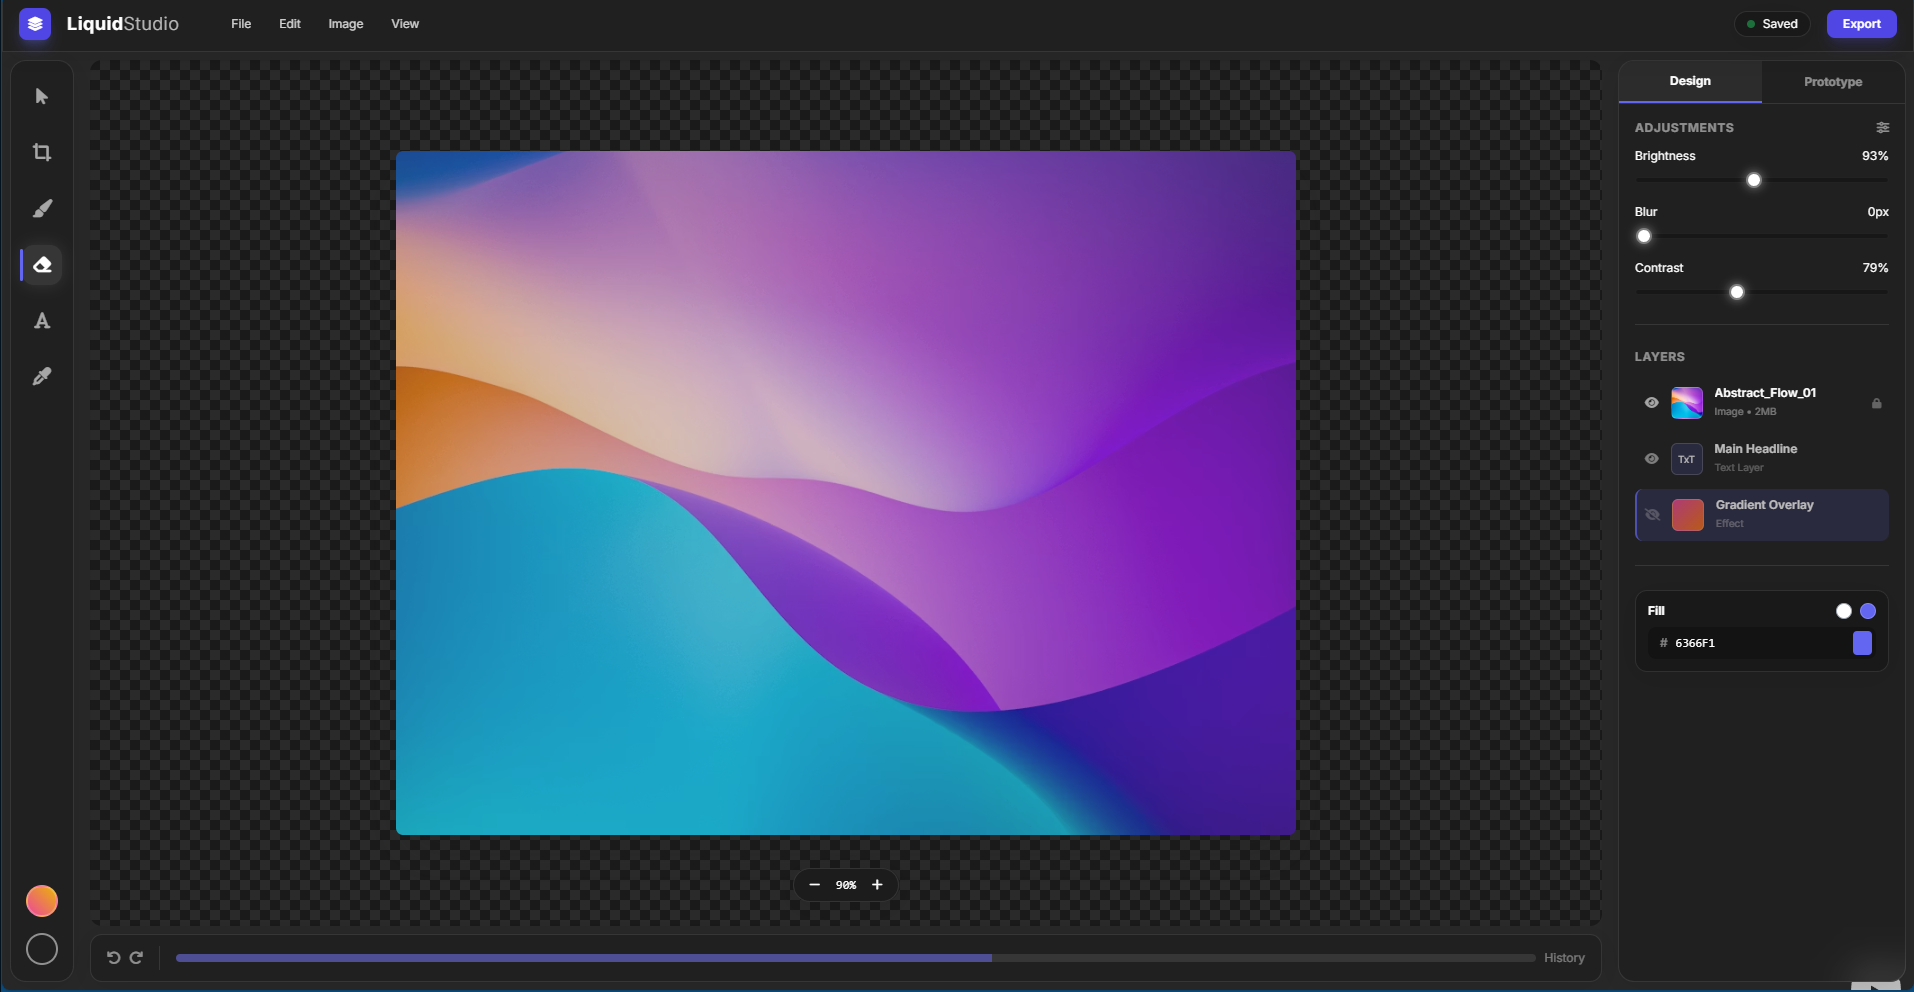
Task: Select the Eraser tool
Action: (x=41, y=264)
